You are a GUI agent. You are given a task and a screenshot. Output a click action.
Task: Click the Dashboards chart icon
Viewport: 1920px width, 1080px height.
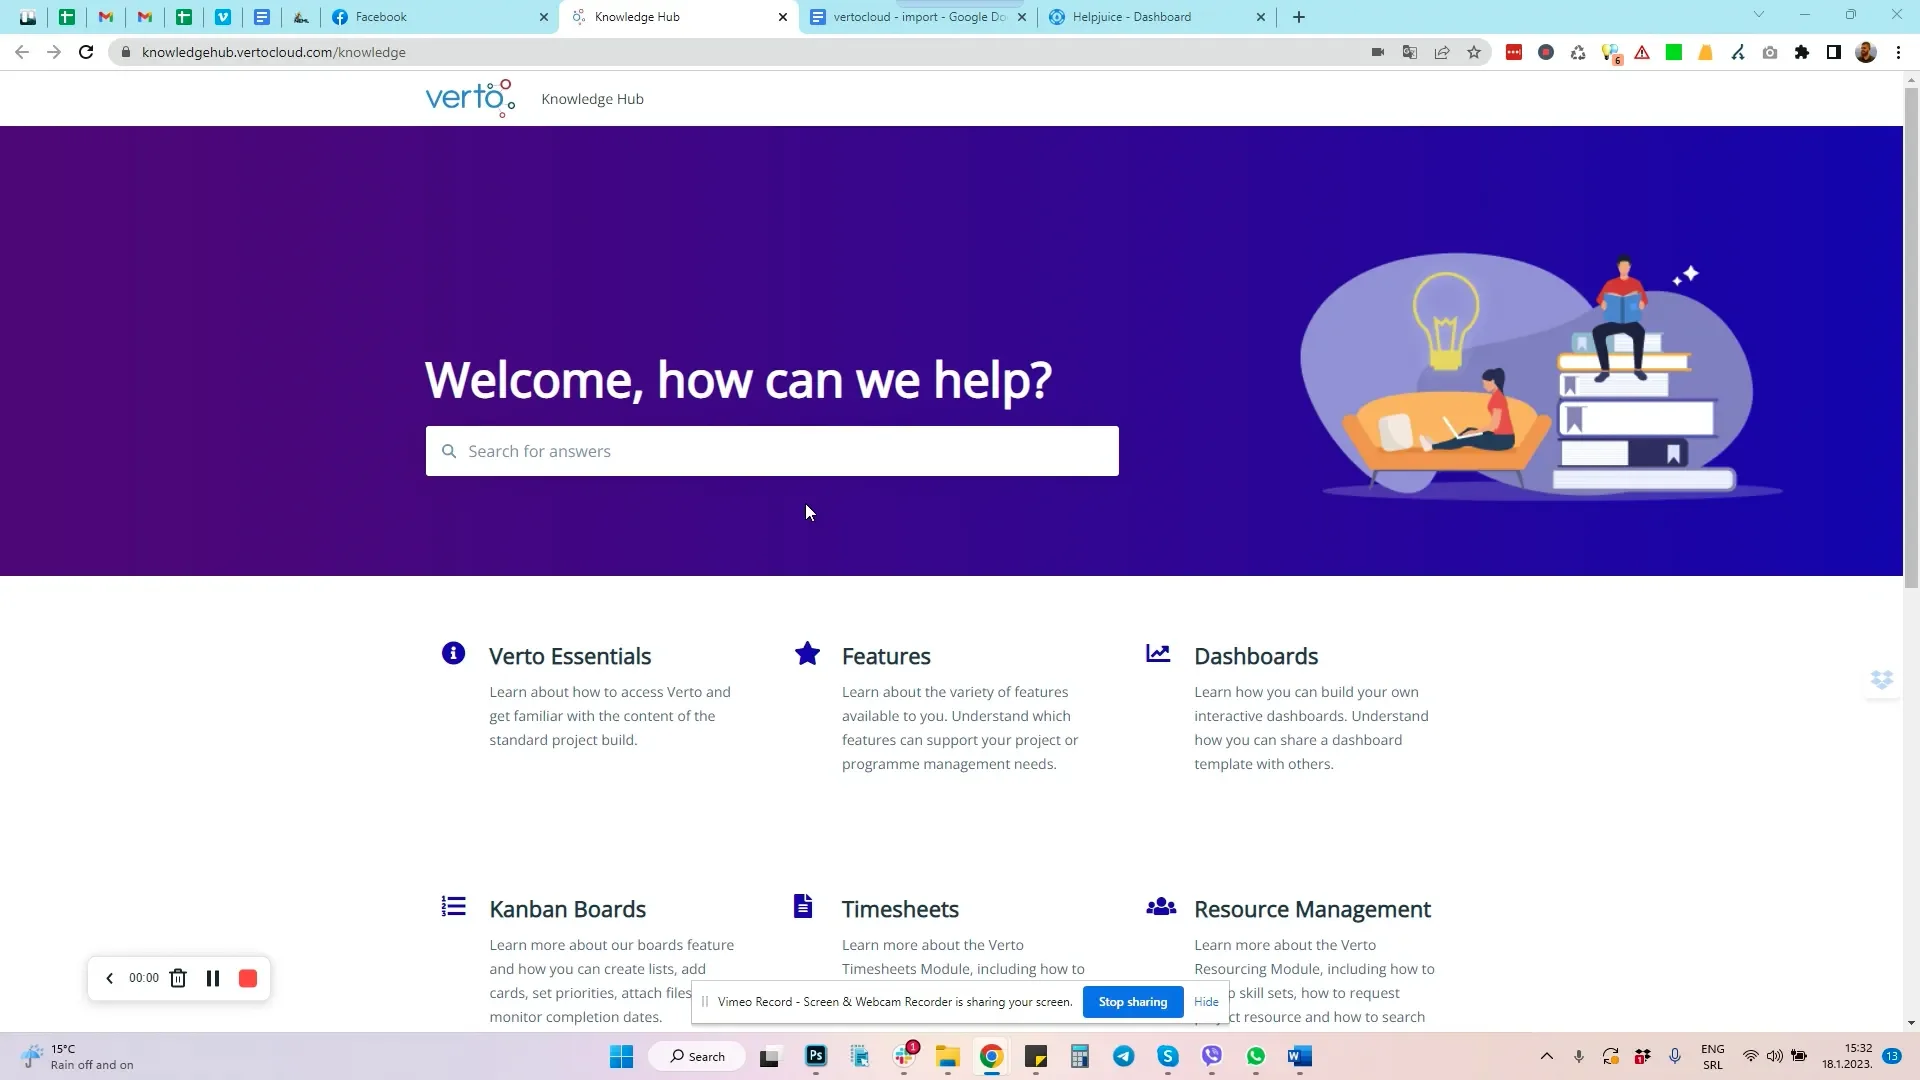(1157, 653)
